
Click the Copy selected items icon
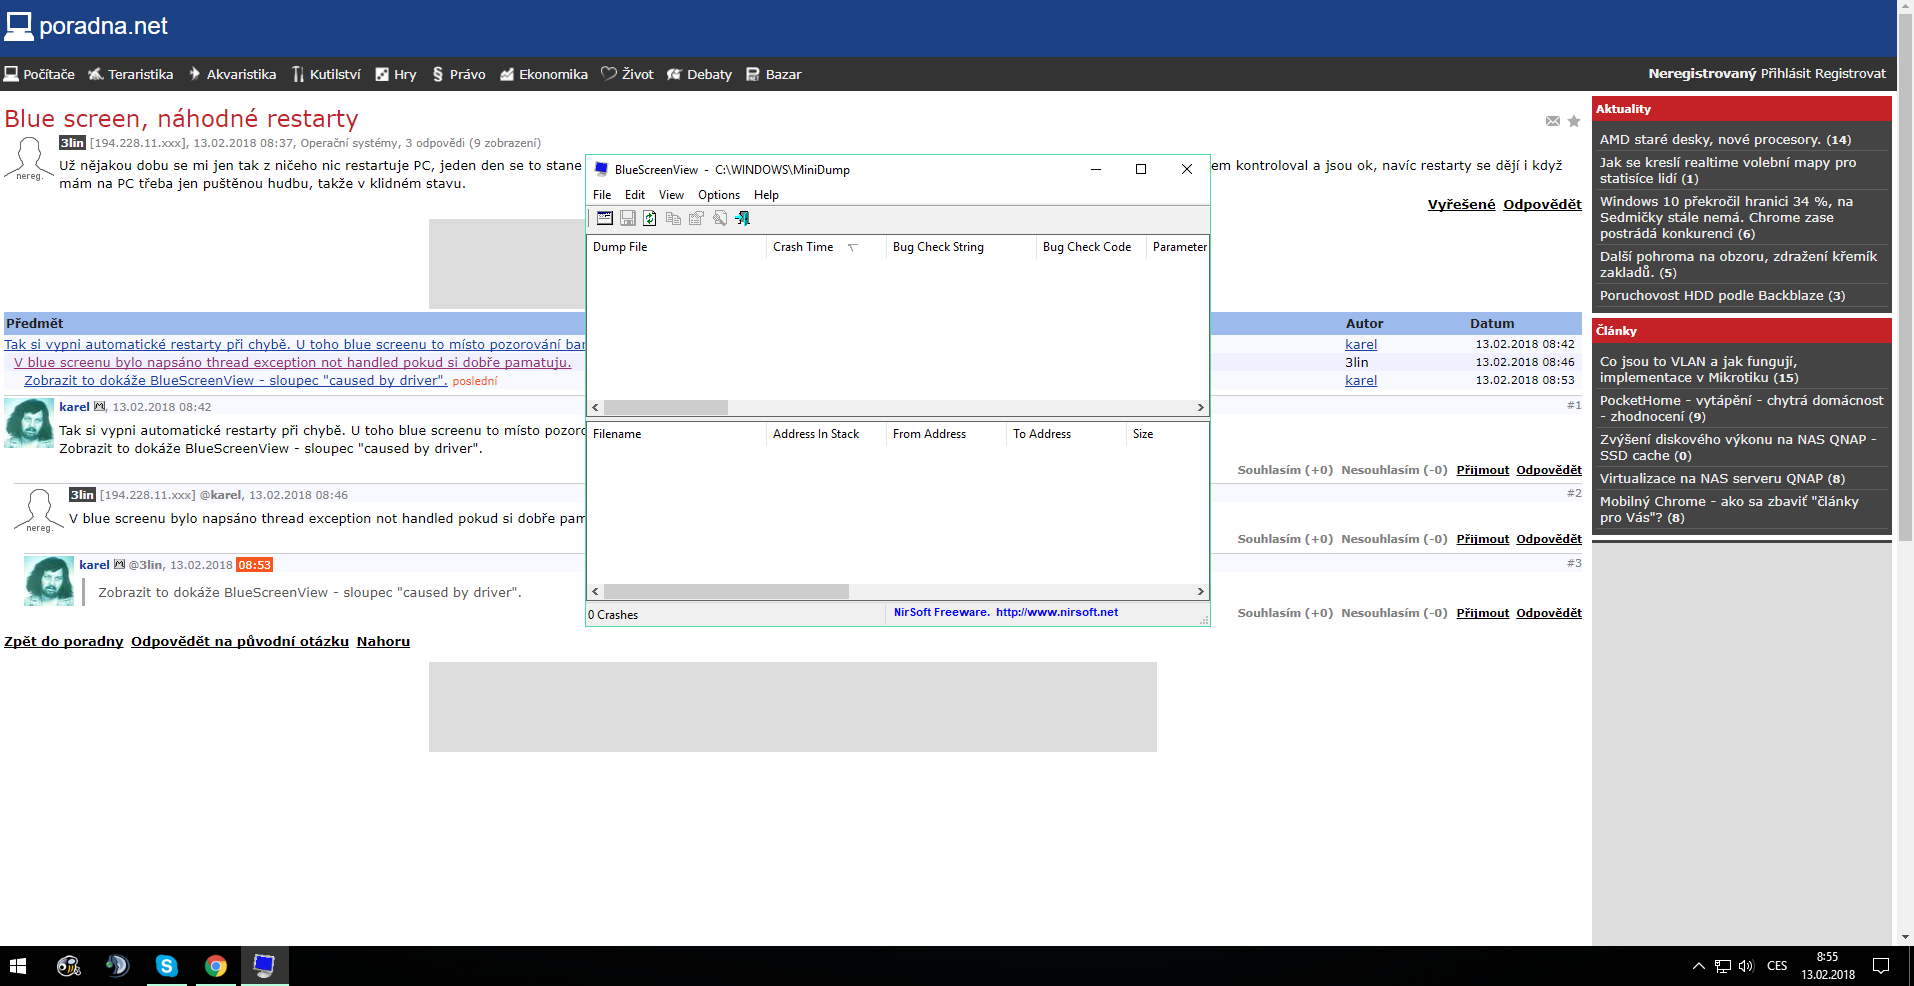tap(673, 218)
